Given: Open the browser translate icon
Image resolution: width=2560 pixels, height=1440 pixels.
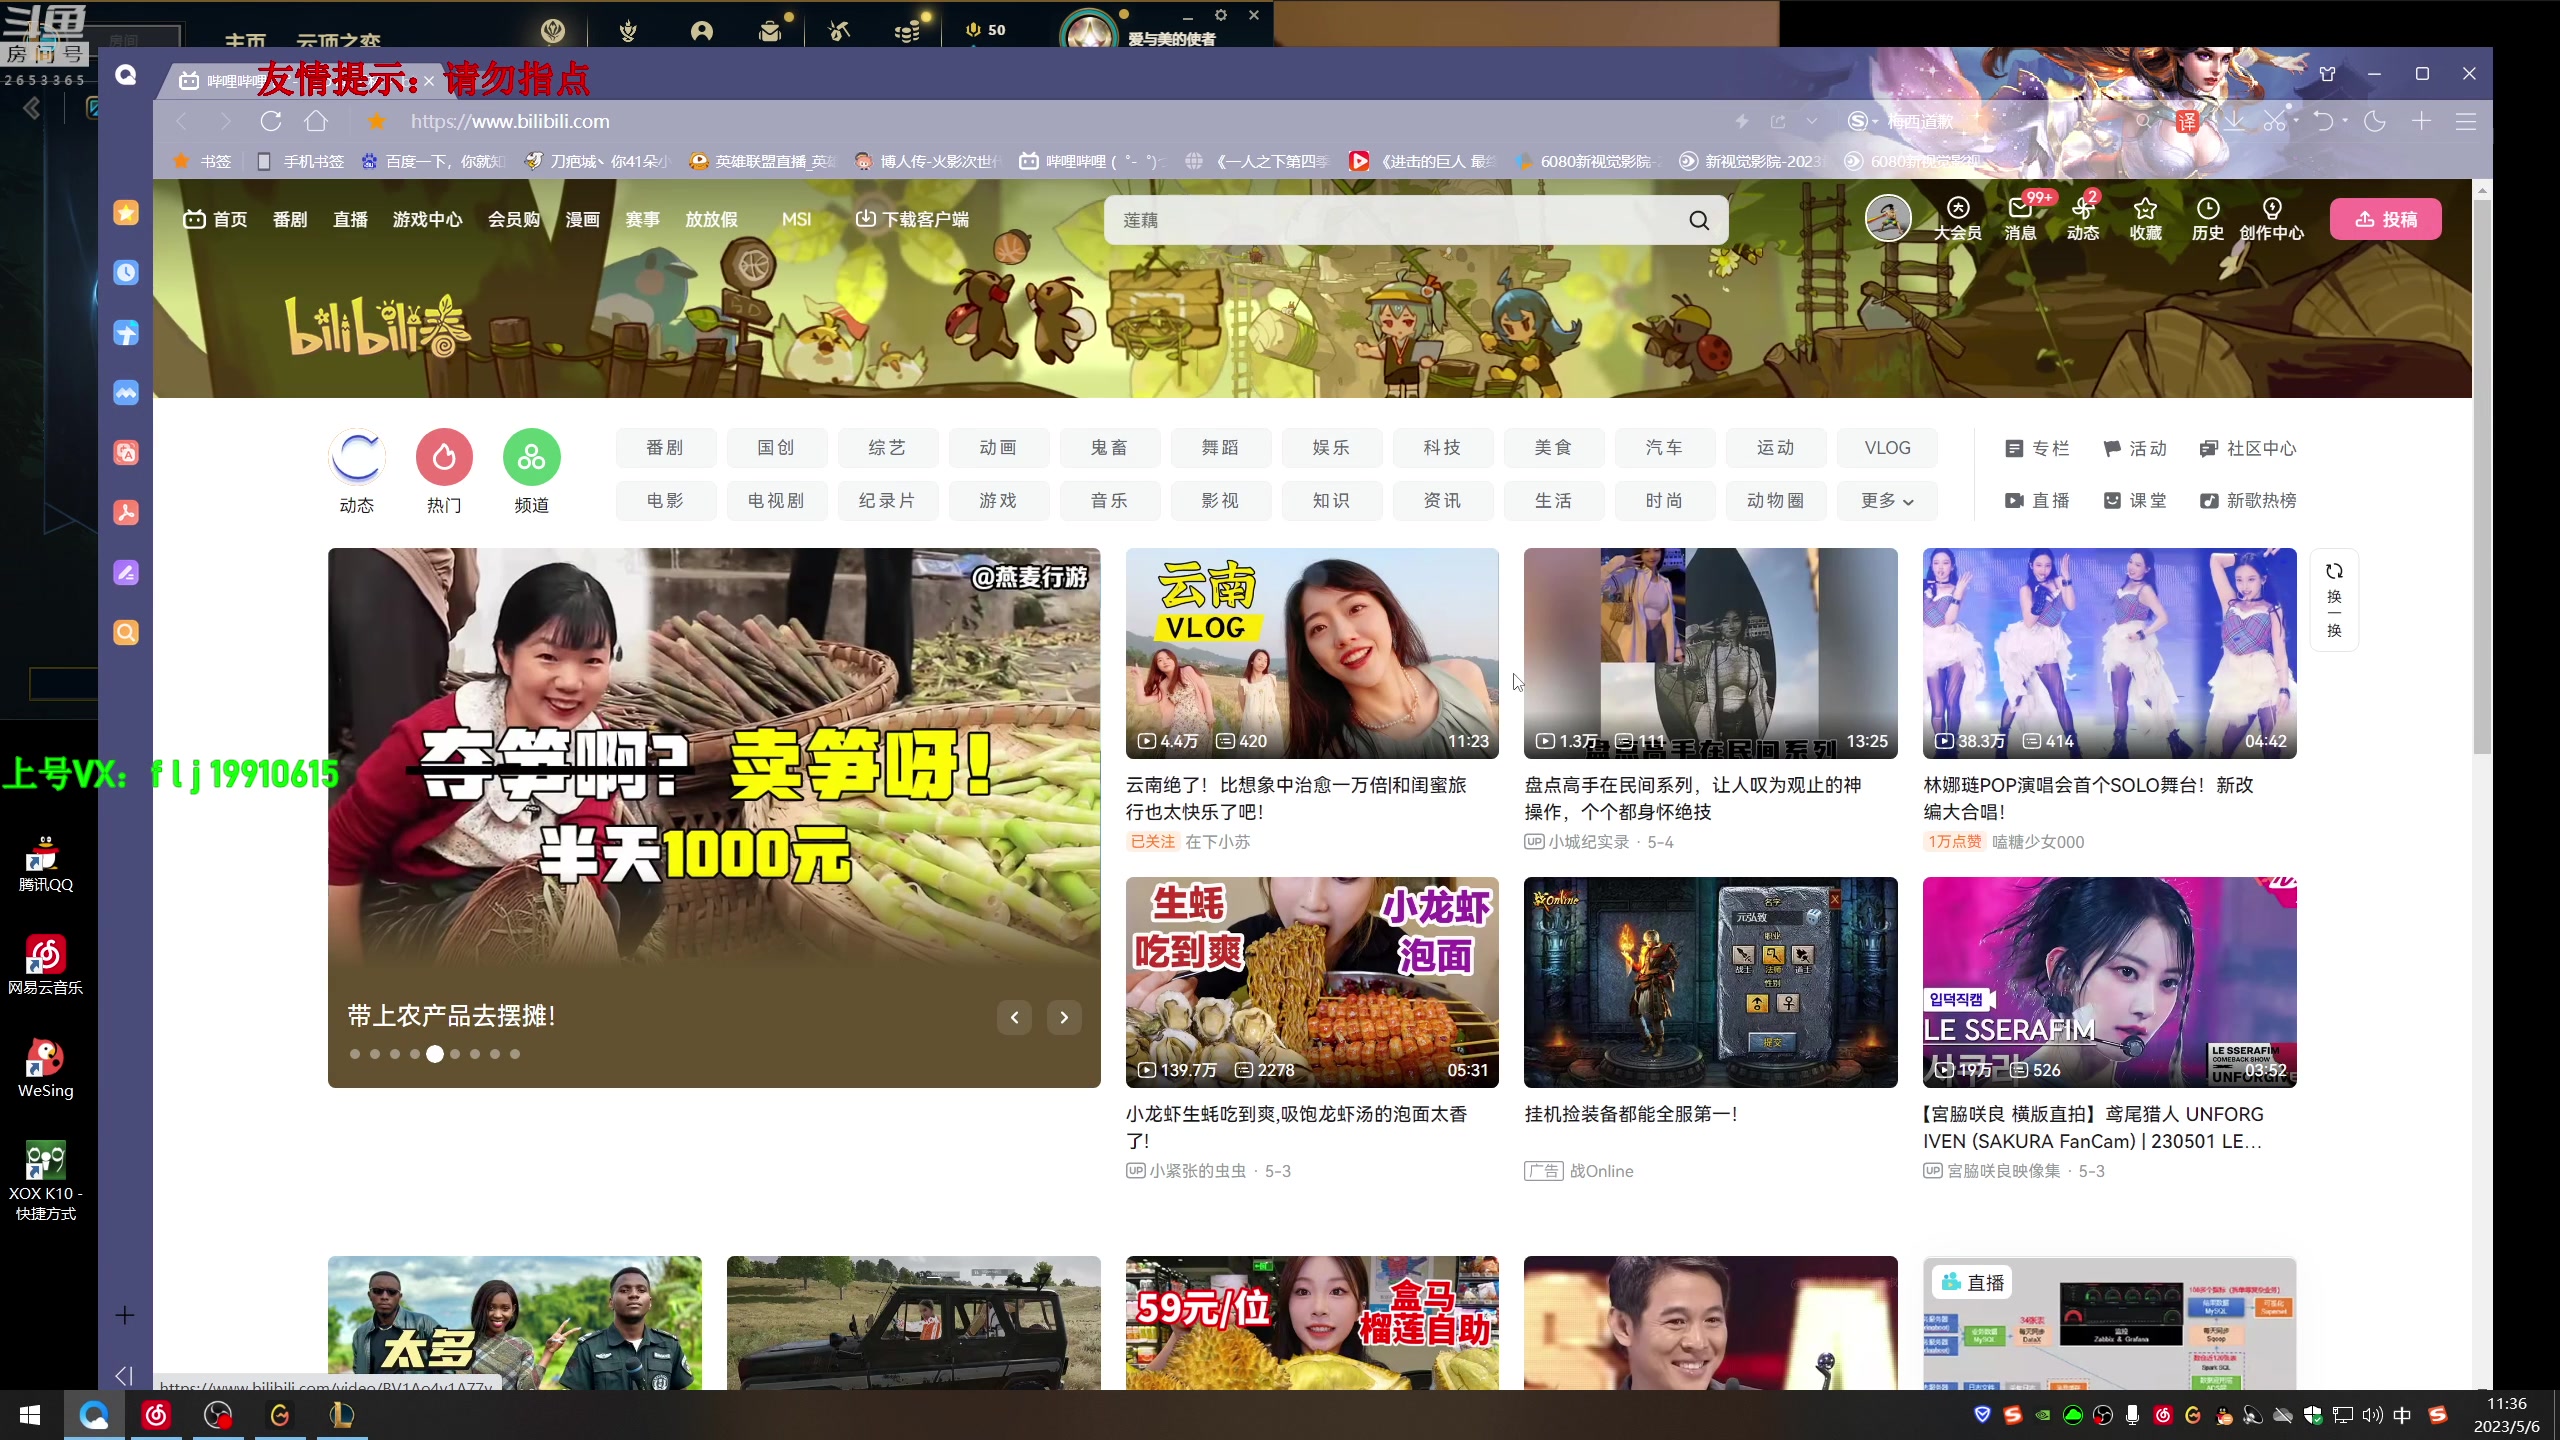Looking at the screenshot, I should coord(2187,121).
